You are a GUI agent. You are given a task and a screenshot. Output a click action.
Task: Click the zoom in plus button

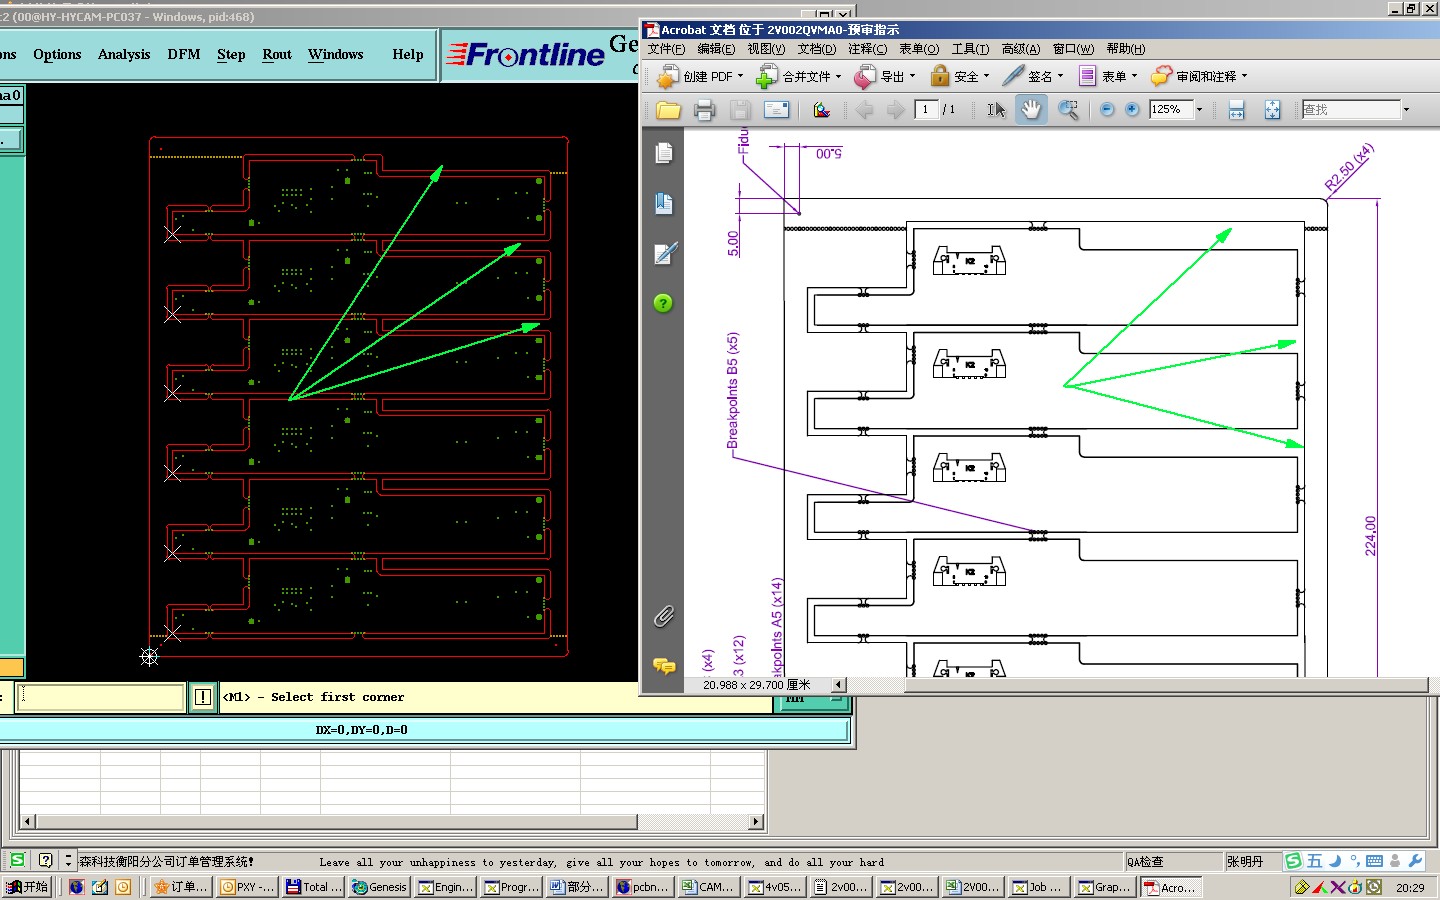(x=1132, y=110)
